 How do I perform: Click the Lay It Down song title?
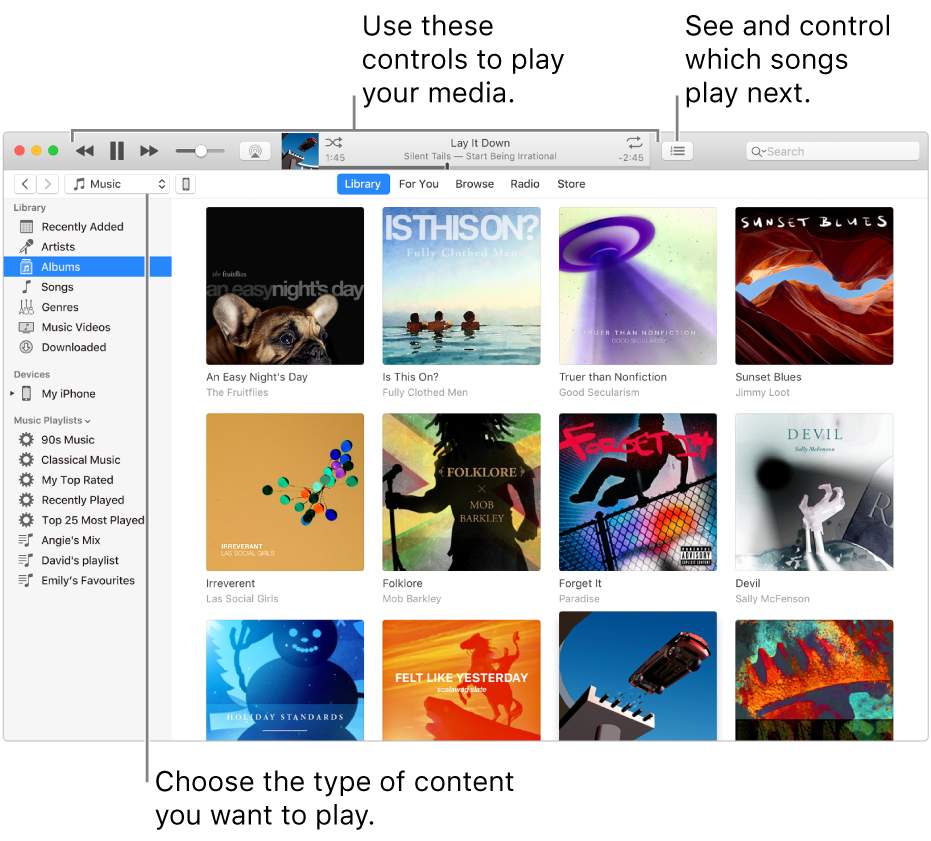(x=480, y=143)
